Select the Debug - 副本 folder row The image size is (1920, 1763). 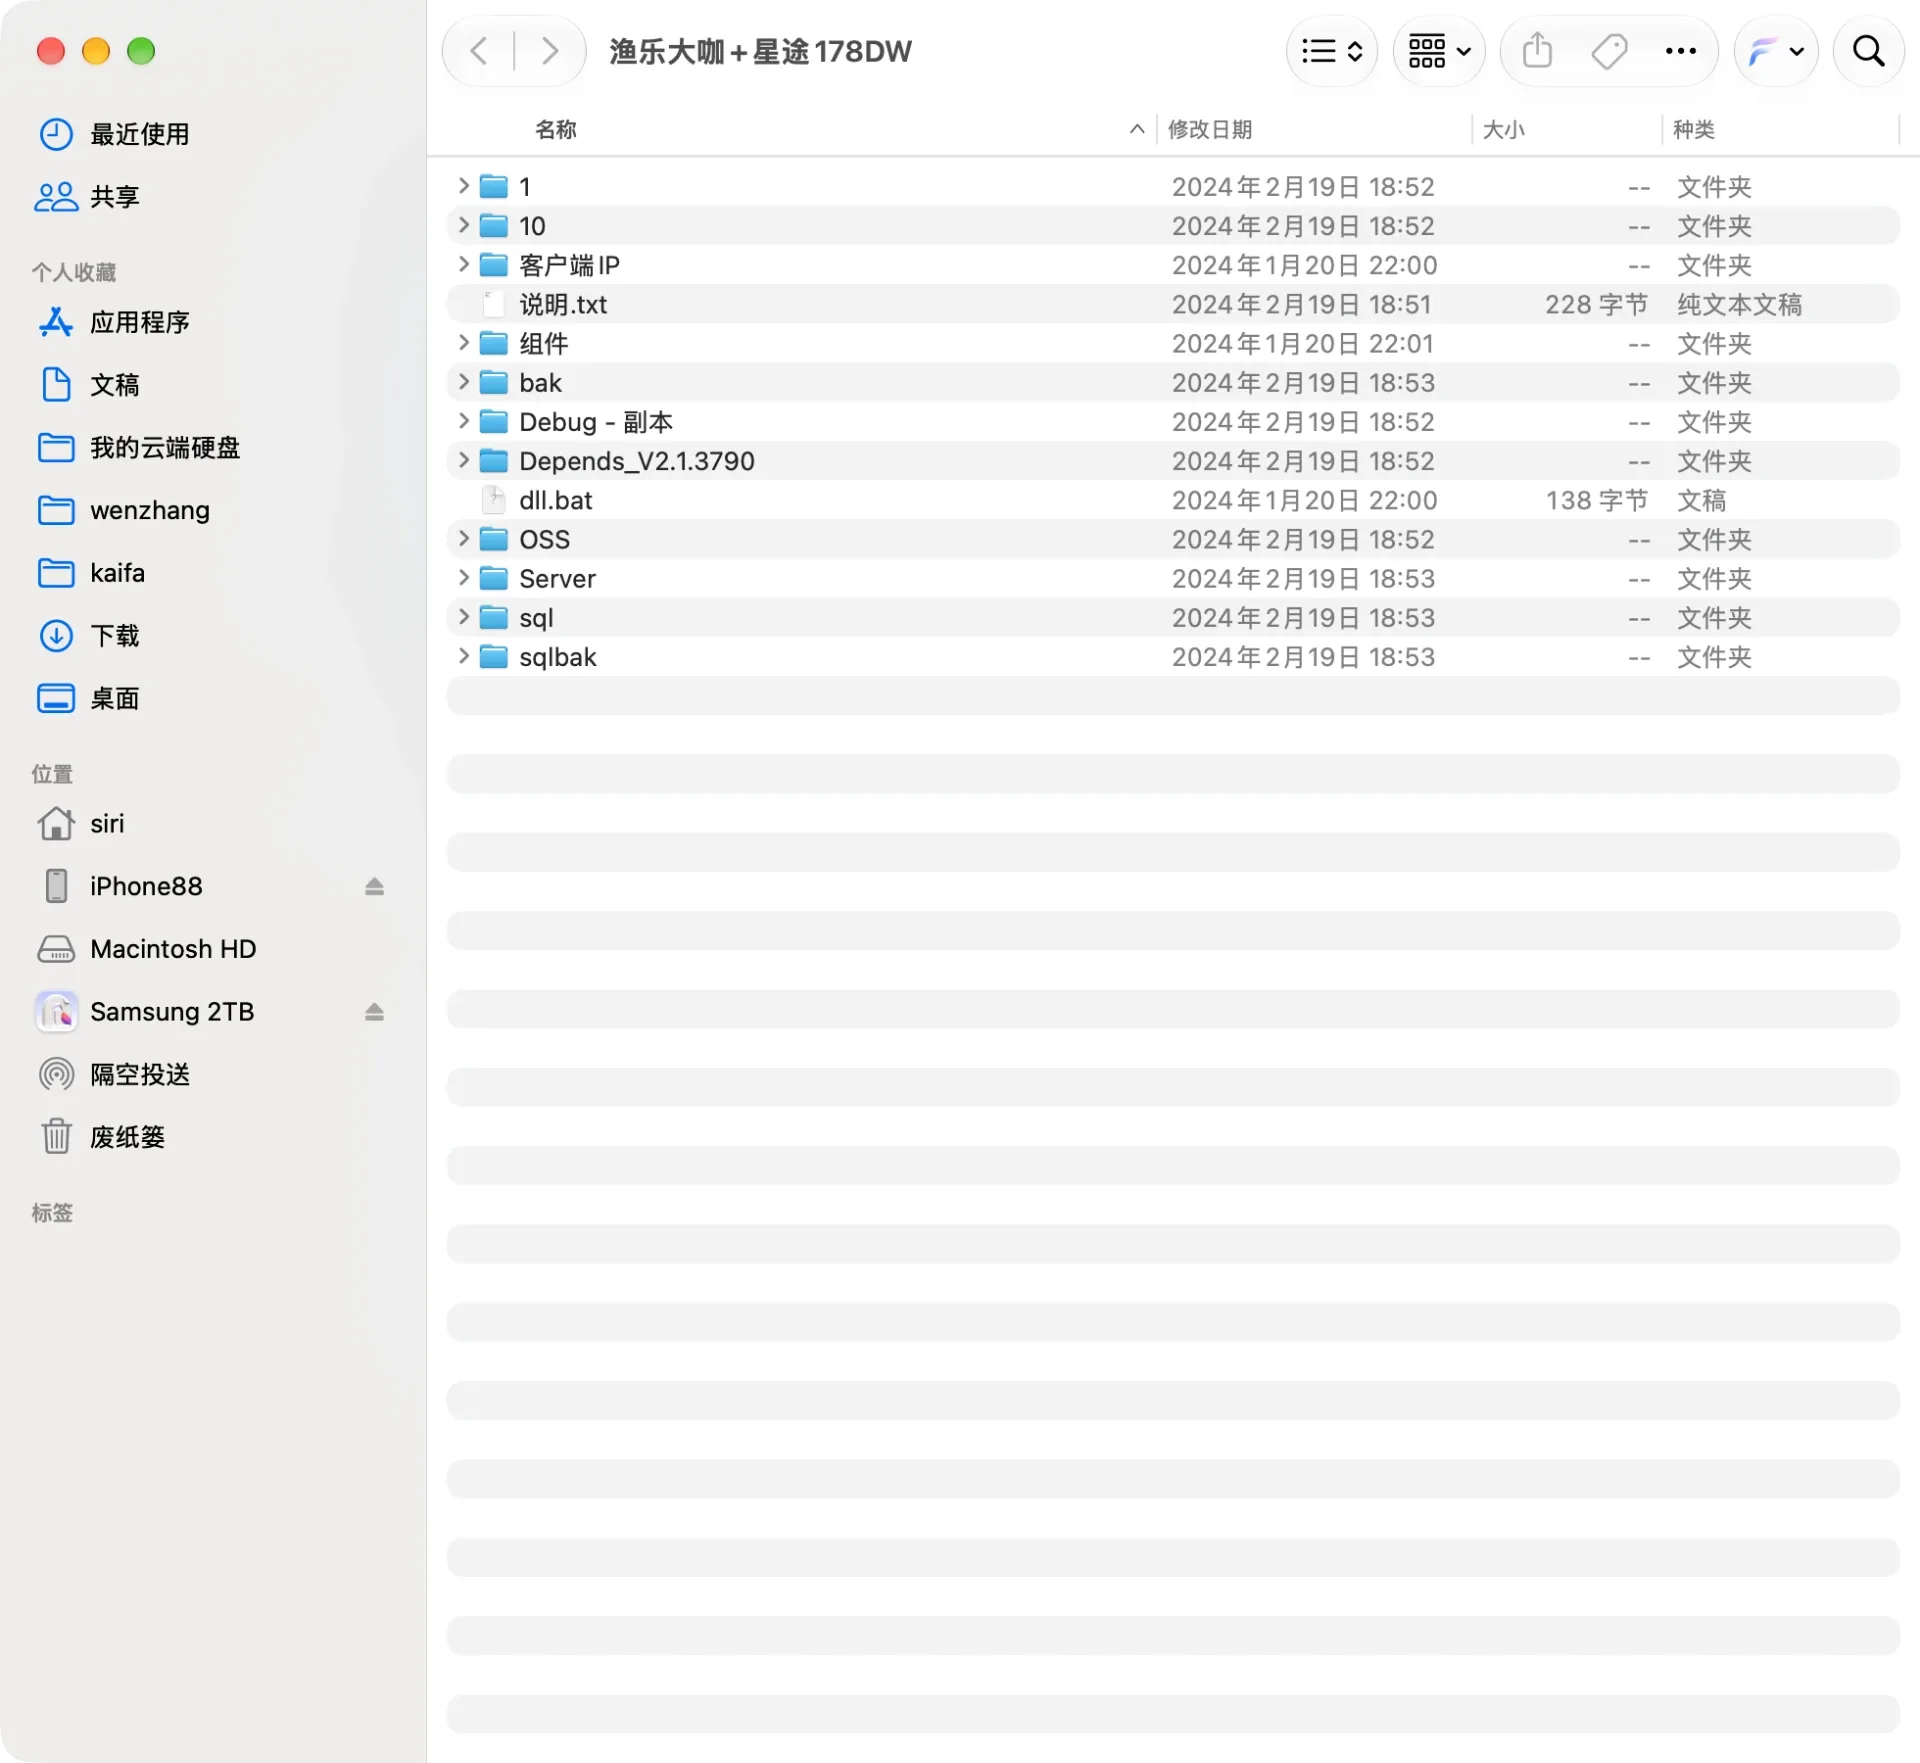(1173, 422)
